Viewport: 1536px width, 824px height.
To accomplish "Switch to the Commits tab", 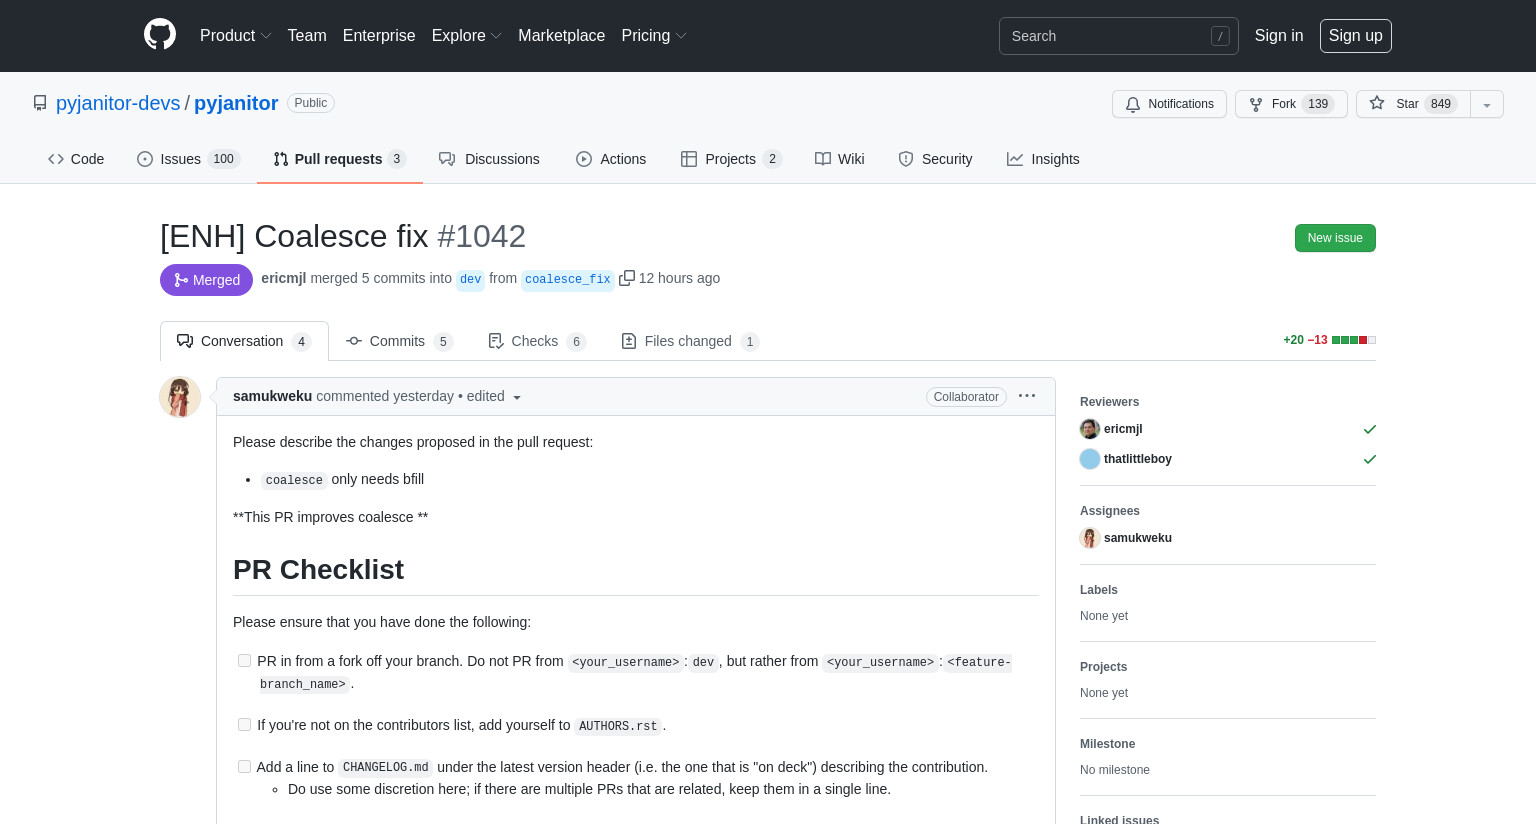I will [x=399, y=341].
